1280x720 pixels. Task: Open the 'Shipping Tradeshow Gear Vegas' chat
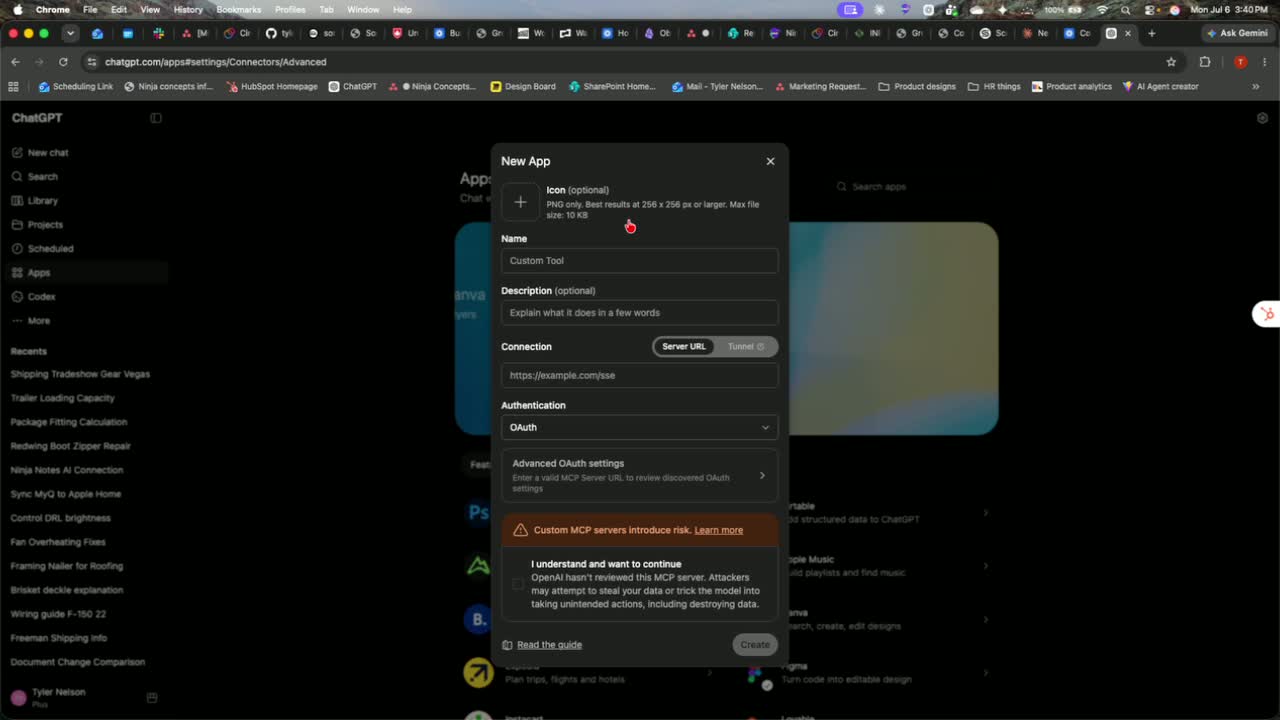coord(80,374)
